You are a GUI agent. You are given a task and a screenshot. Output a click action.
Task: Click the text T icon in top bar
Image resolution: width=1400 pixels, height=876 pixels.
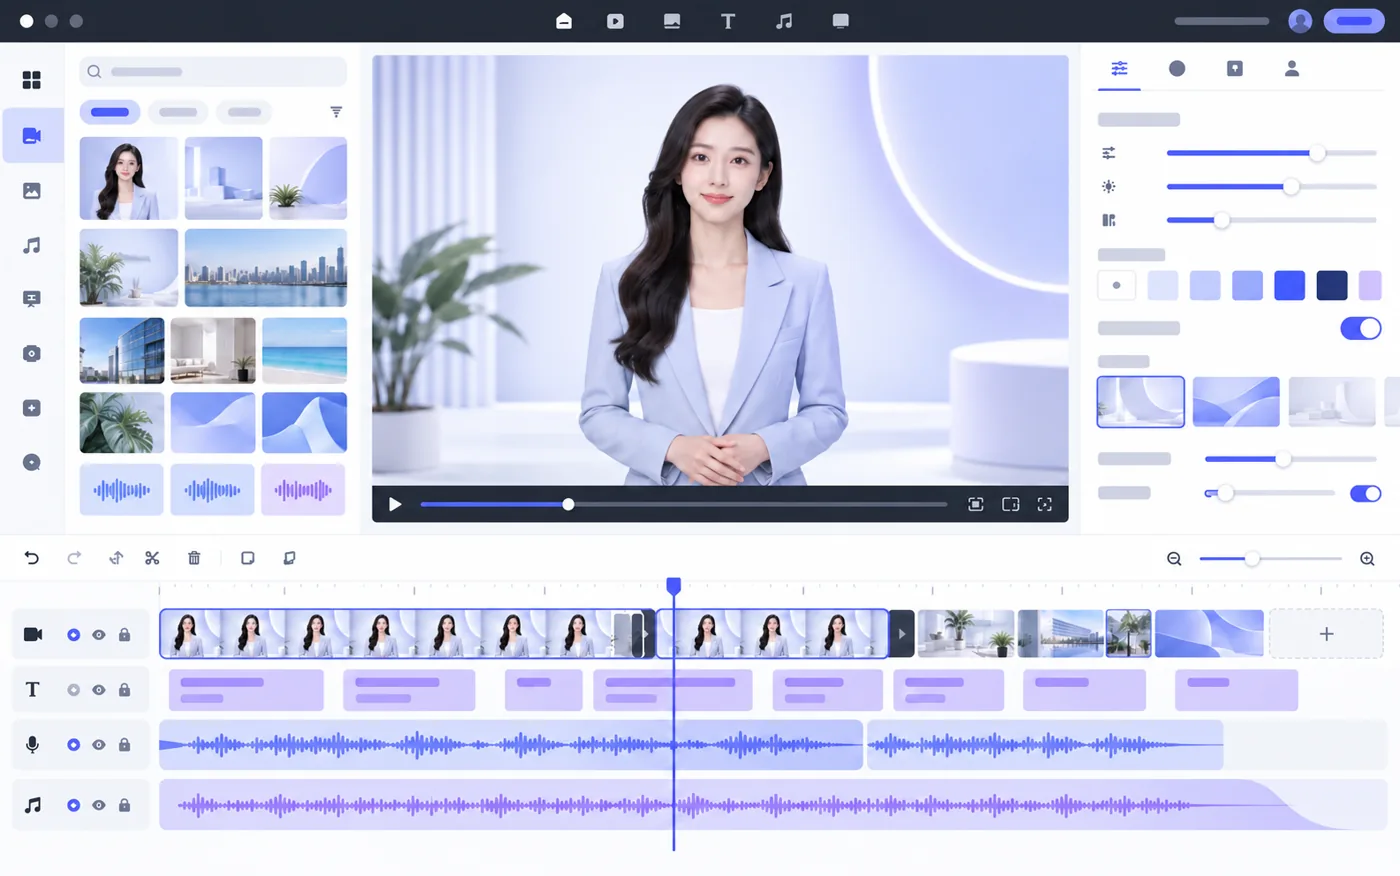click(728, 21)
